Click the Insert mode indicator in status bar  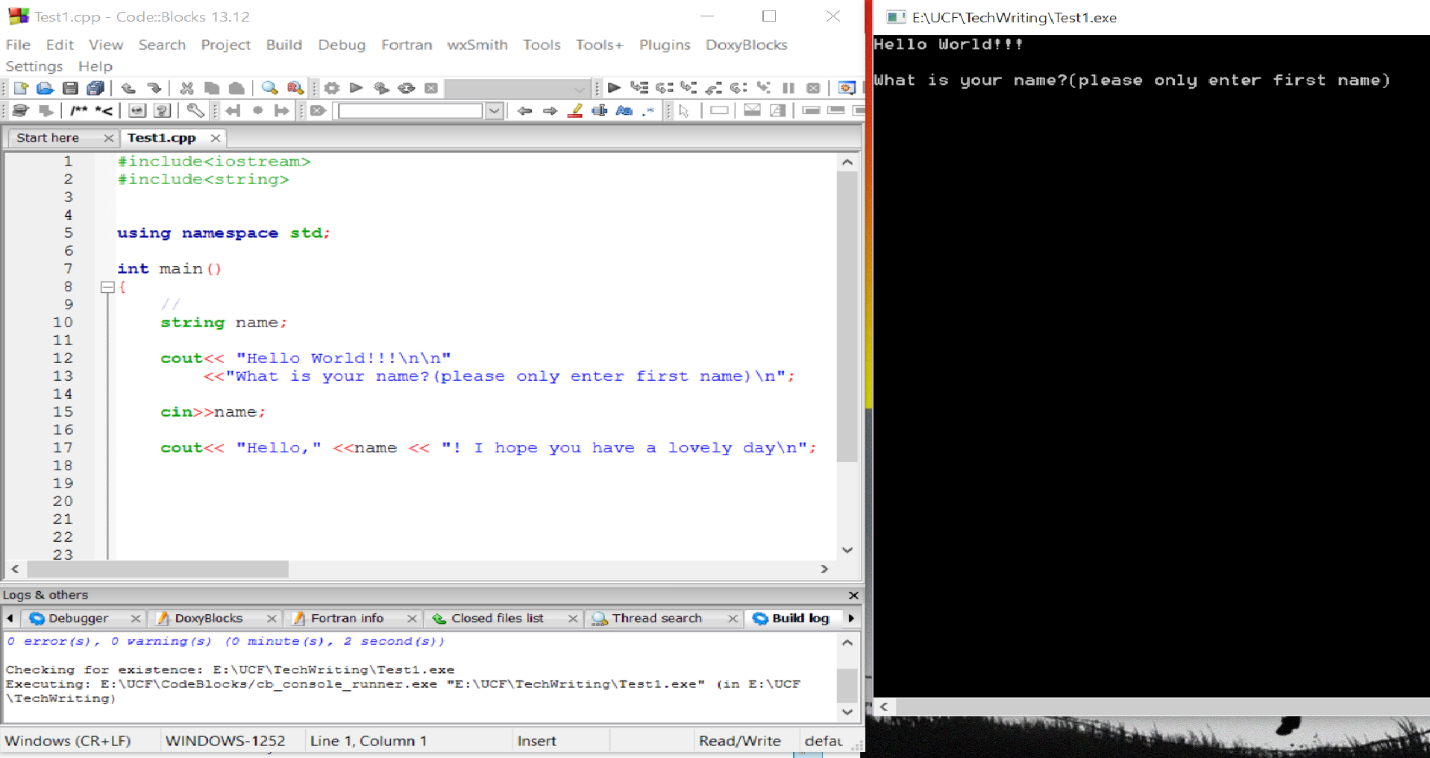[x=536, y=740]
